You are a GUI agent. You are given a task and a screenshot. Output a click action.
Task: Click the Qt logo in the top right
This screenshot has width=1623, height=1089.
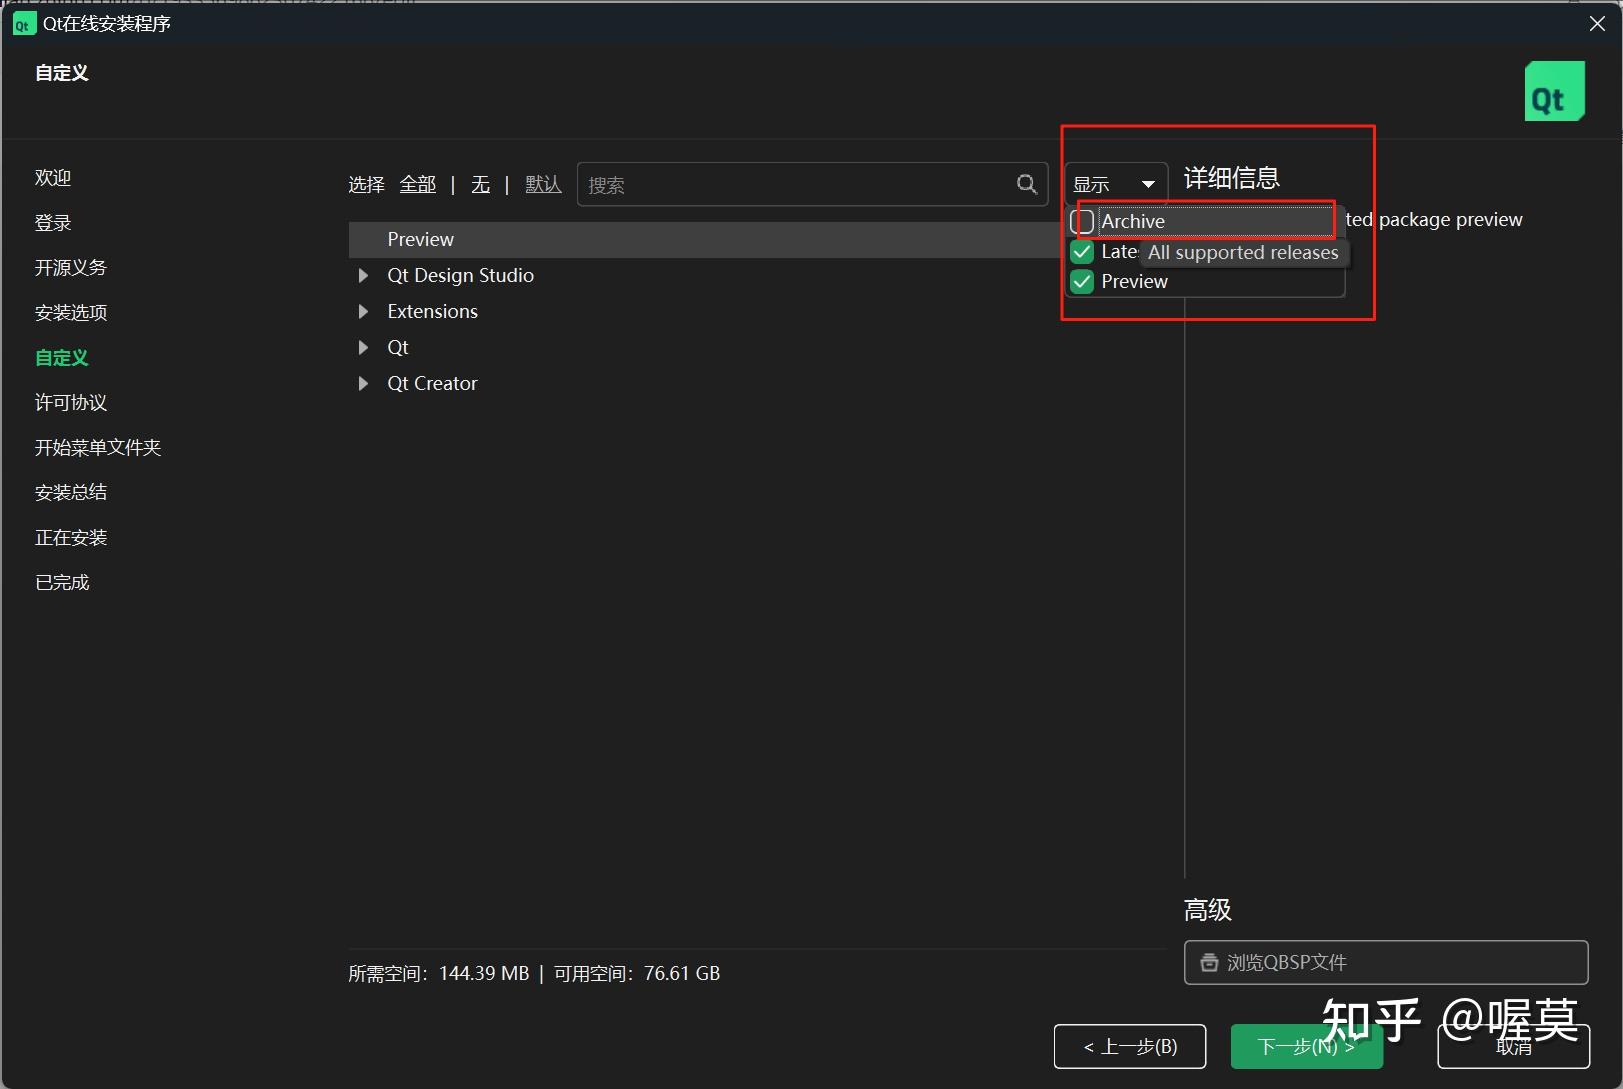pyautogui.click(x=1554, y=90)
